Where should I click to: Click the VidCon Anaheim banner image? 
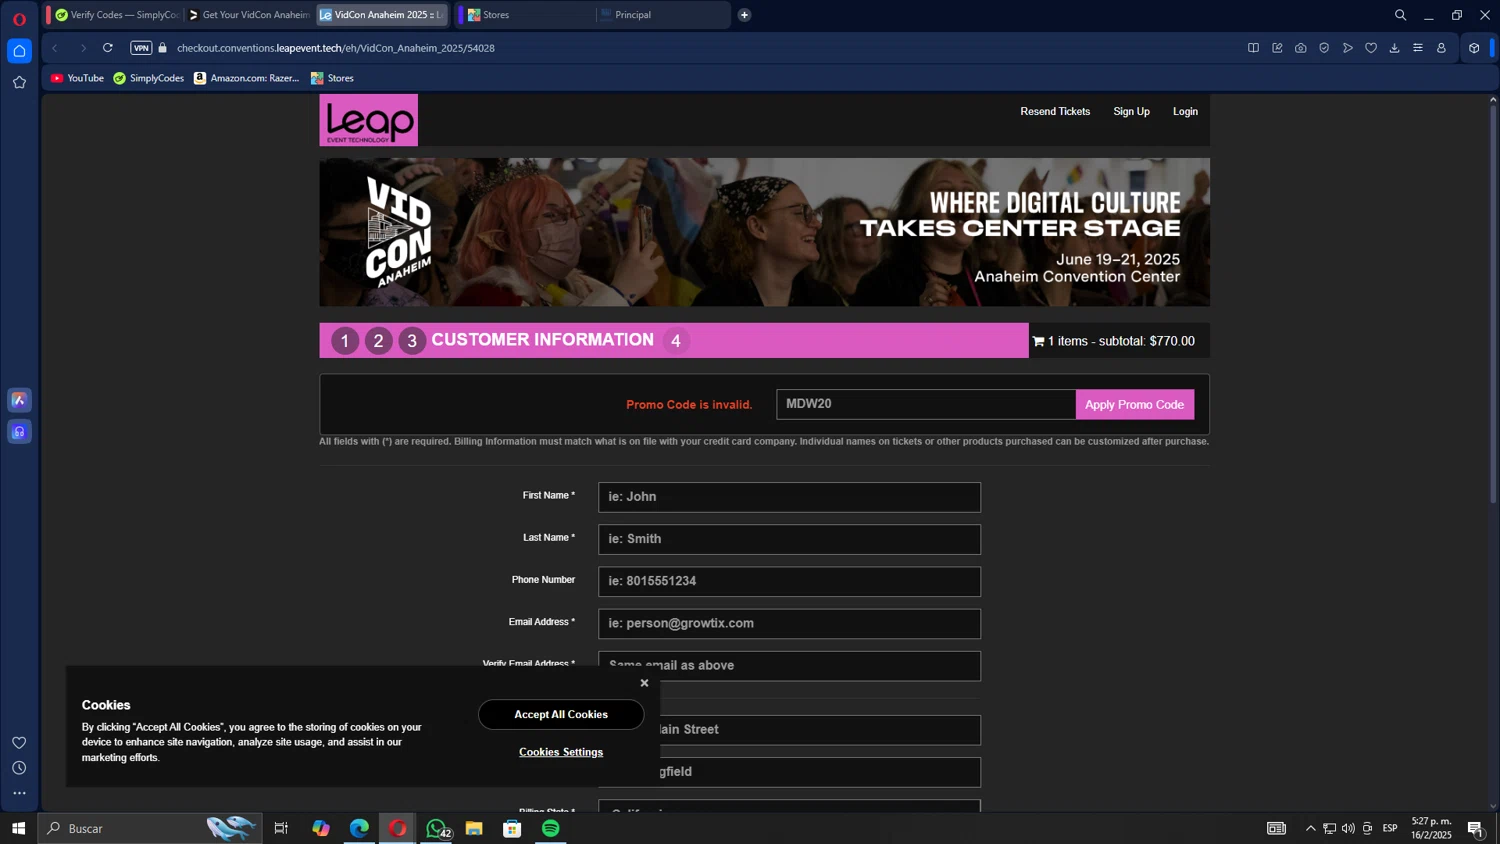click(x=764, y=232)
